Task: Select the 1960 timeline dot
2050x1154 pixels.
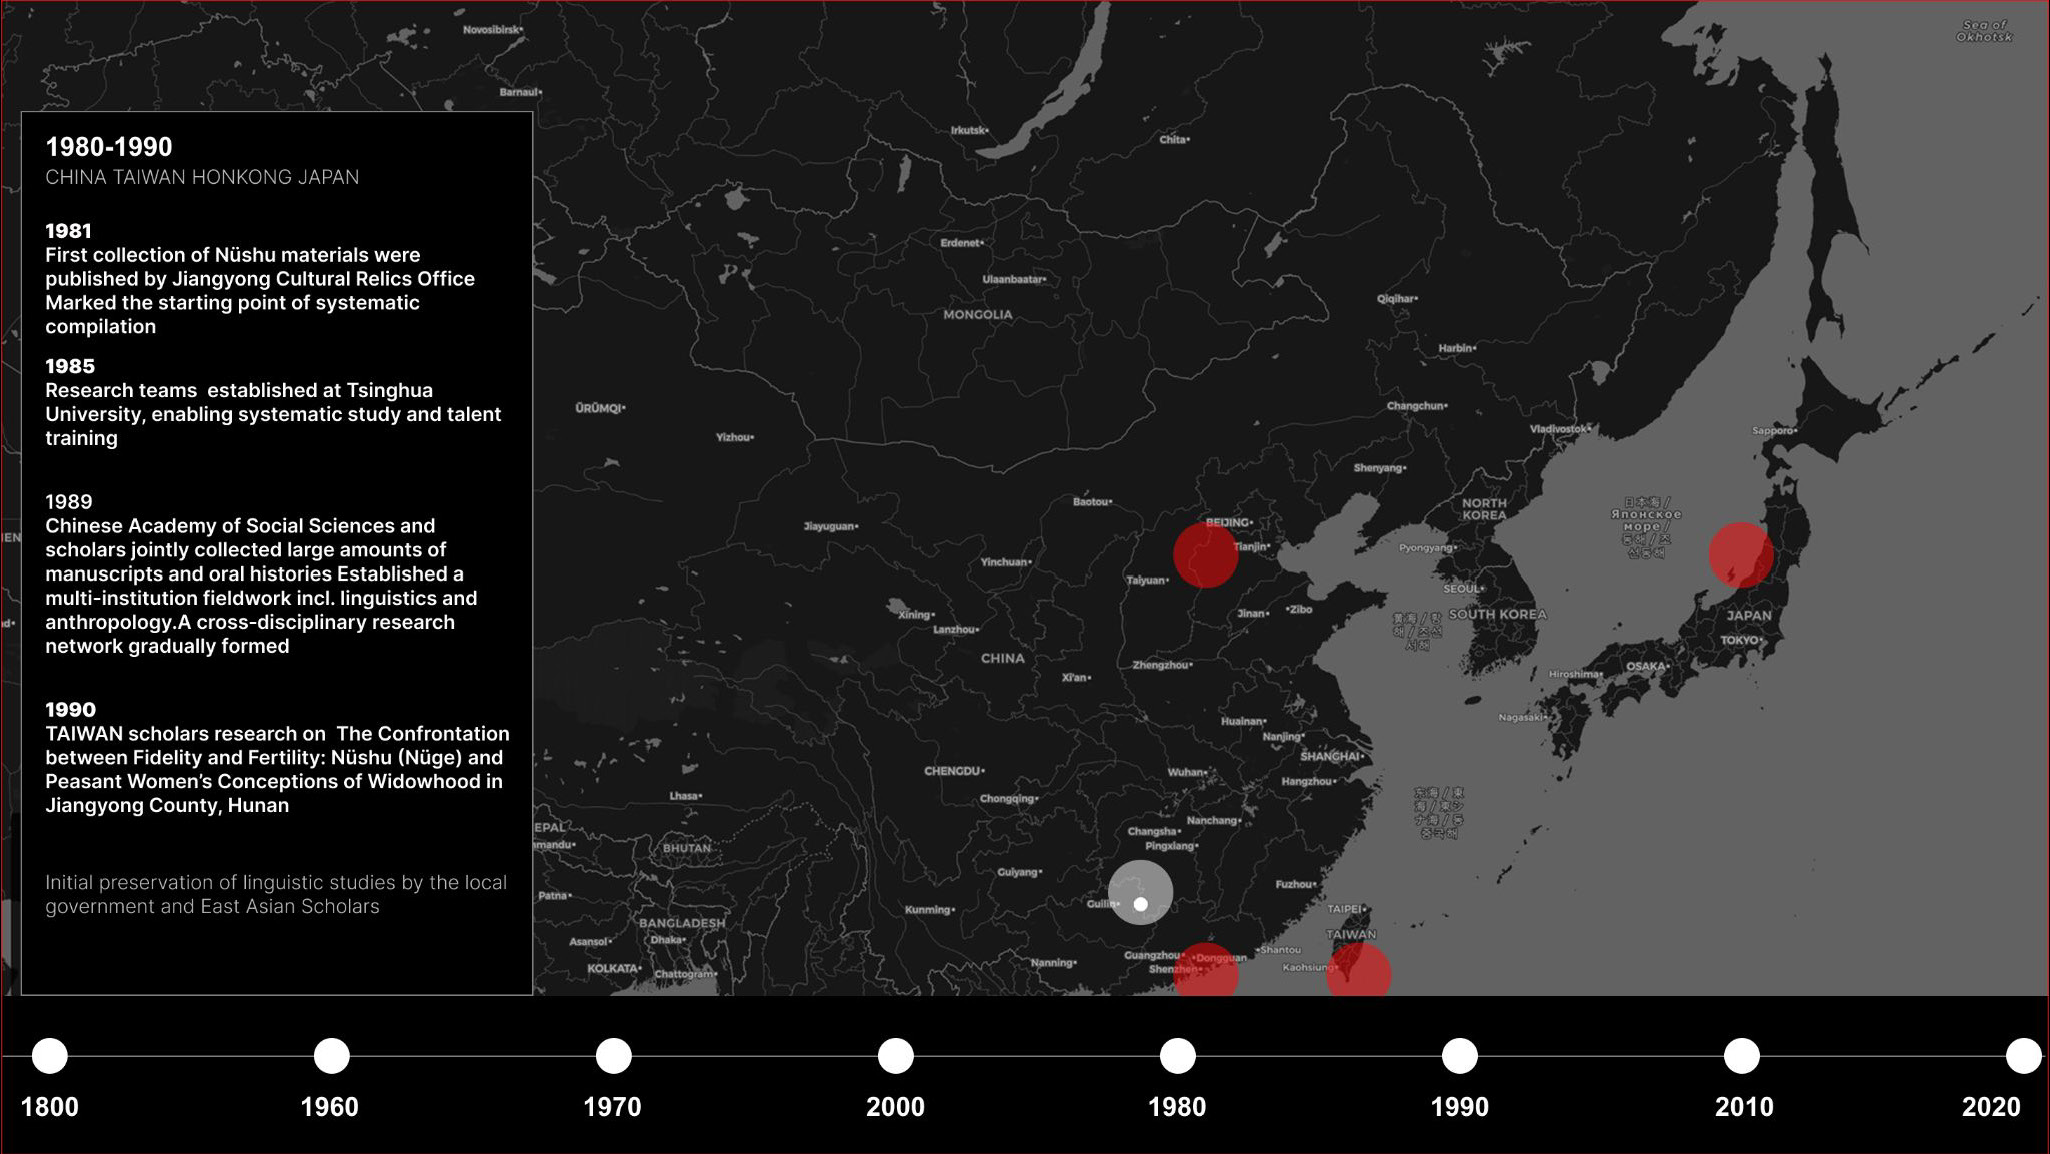Action: point(332,1056)
